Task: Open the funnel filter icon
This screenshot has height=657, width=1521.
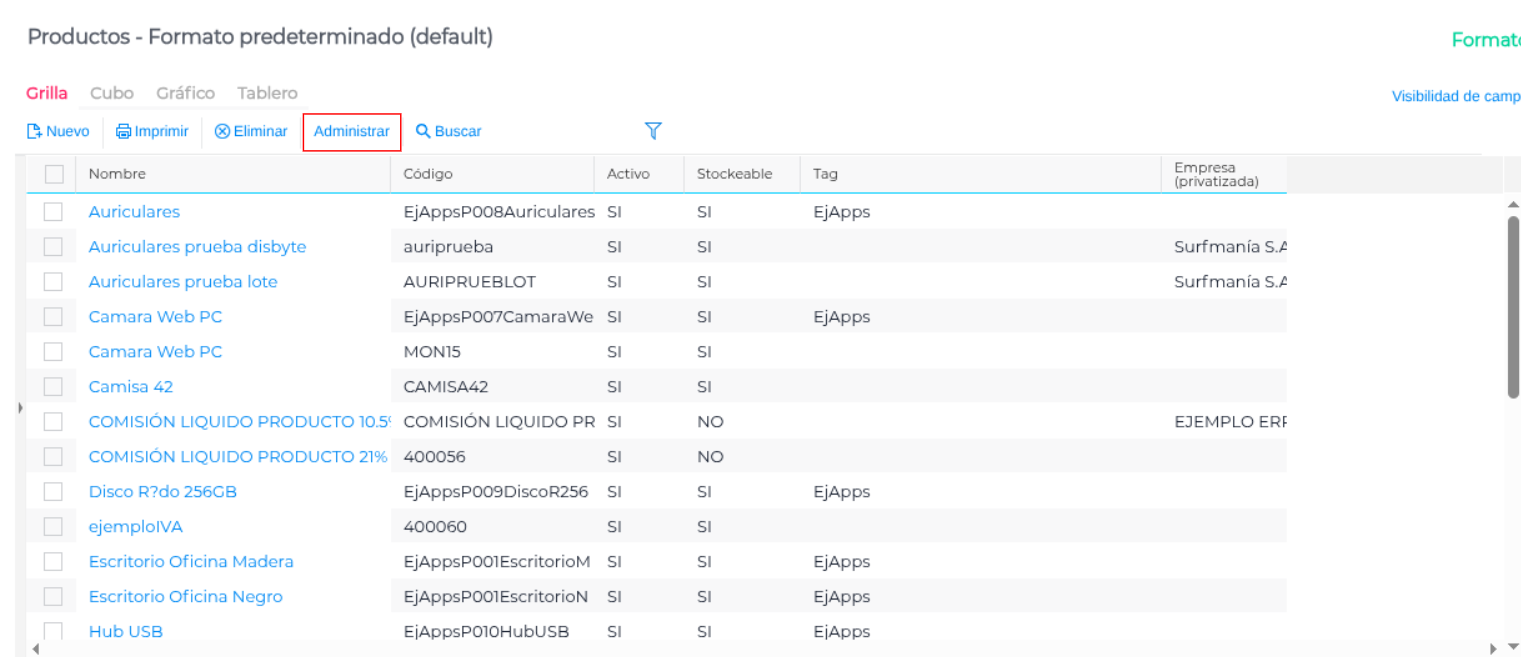Action: click(653, 130)
